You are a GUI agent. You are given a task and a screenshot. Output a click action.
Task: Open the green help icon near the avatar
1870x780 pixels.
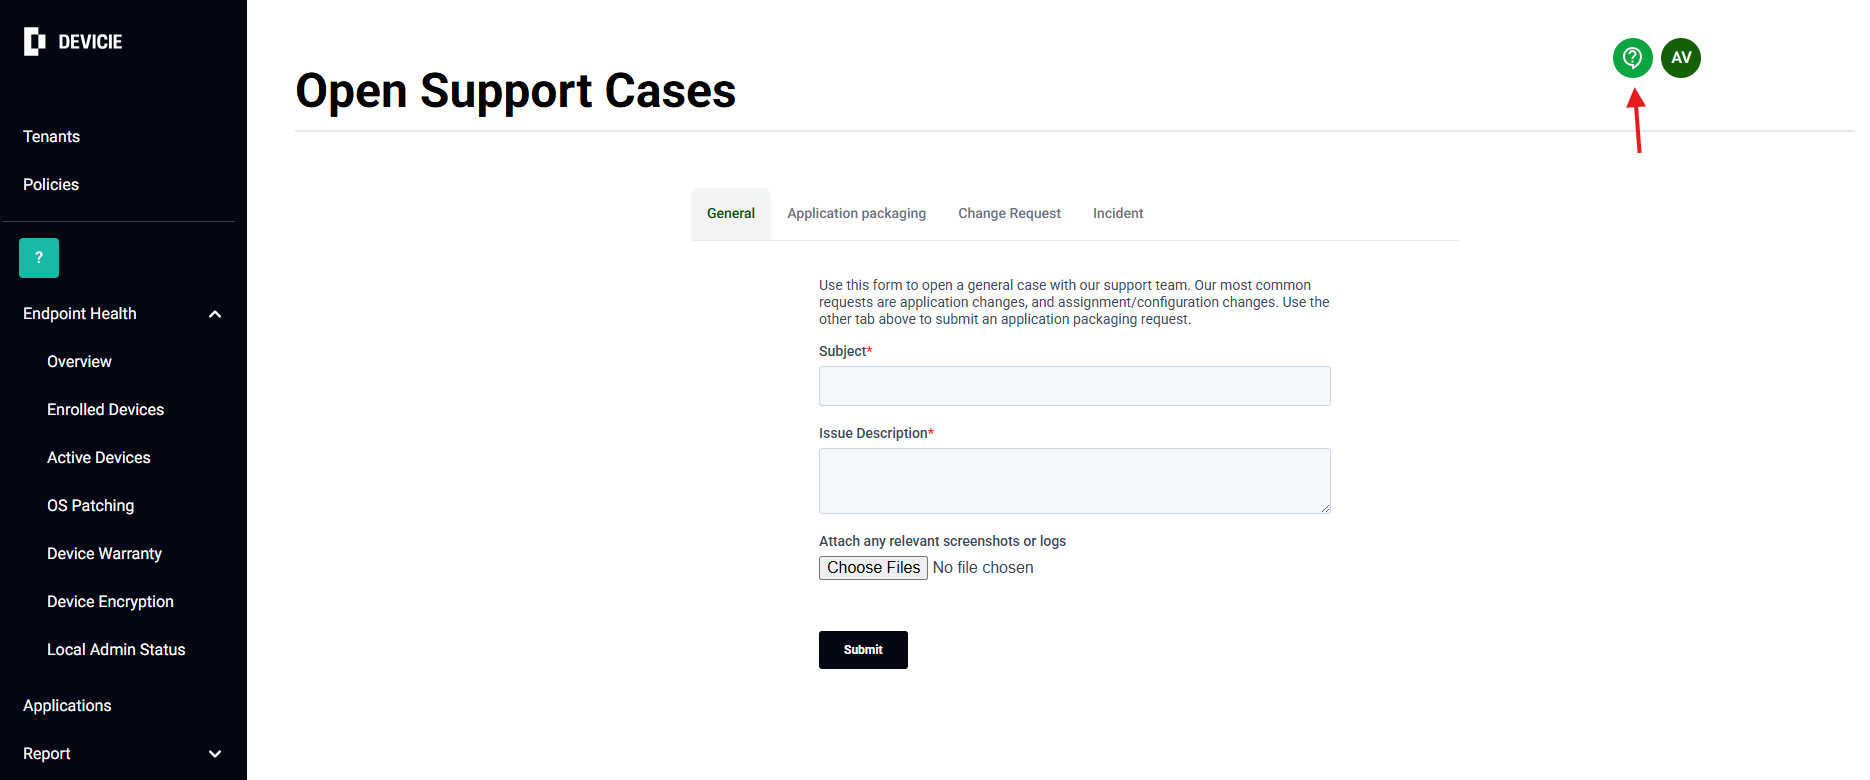[1632, 57]
